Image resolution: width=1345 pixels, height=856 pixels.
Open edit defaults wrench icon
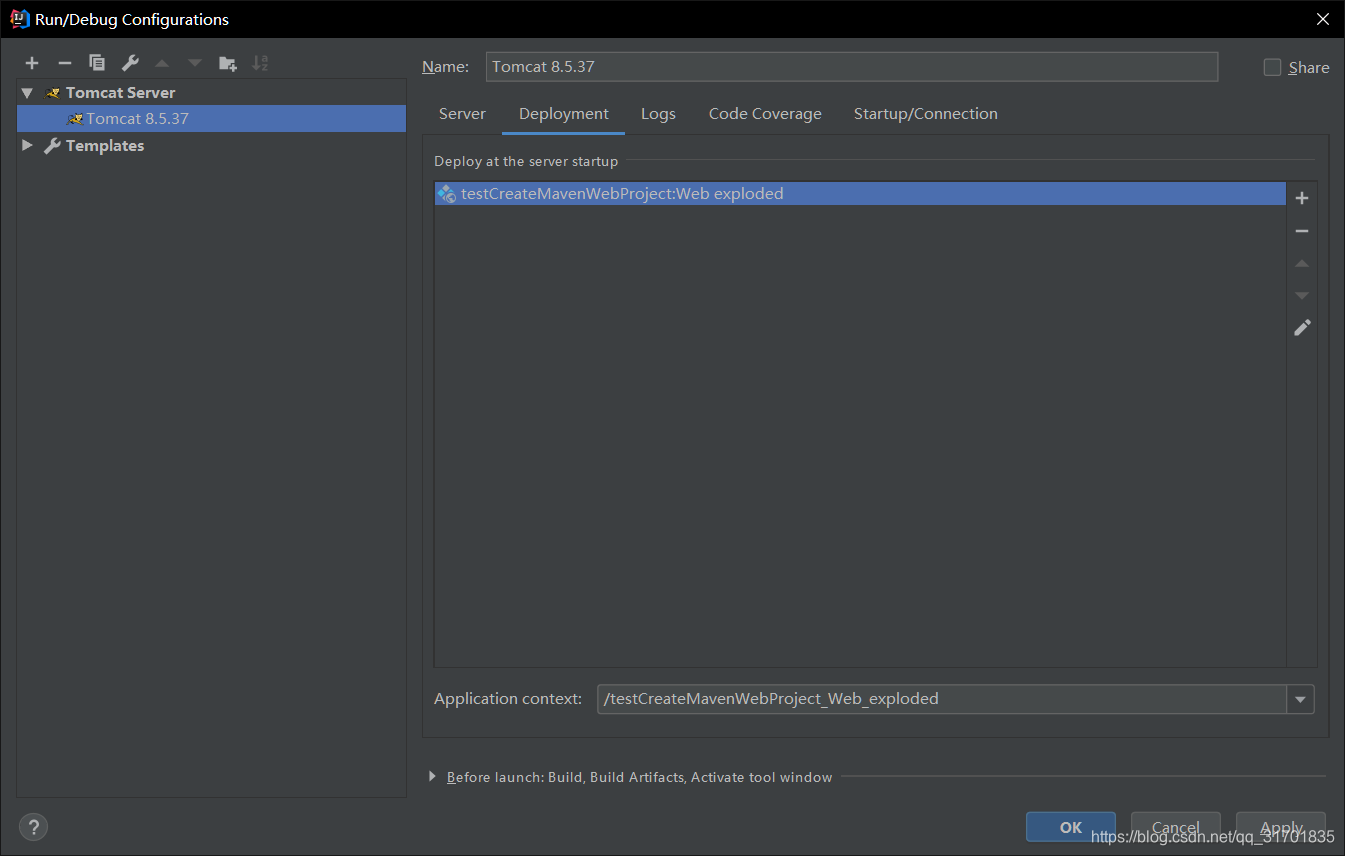tap(130, 63)
